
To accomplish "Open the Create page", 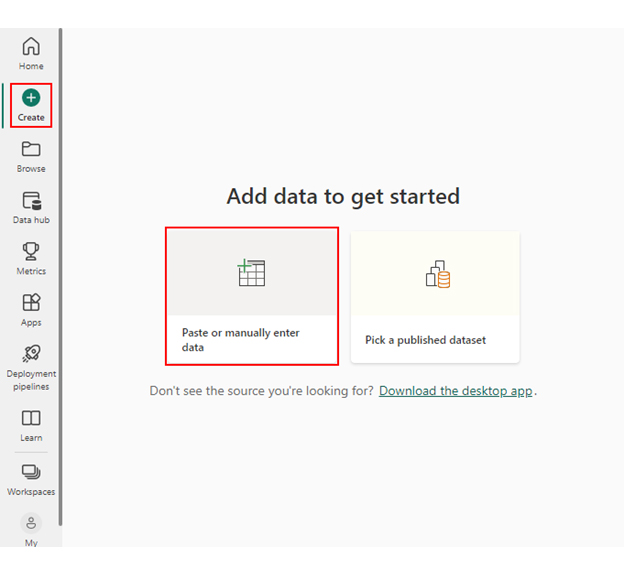I will pos(31,105).
